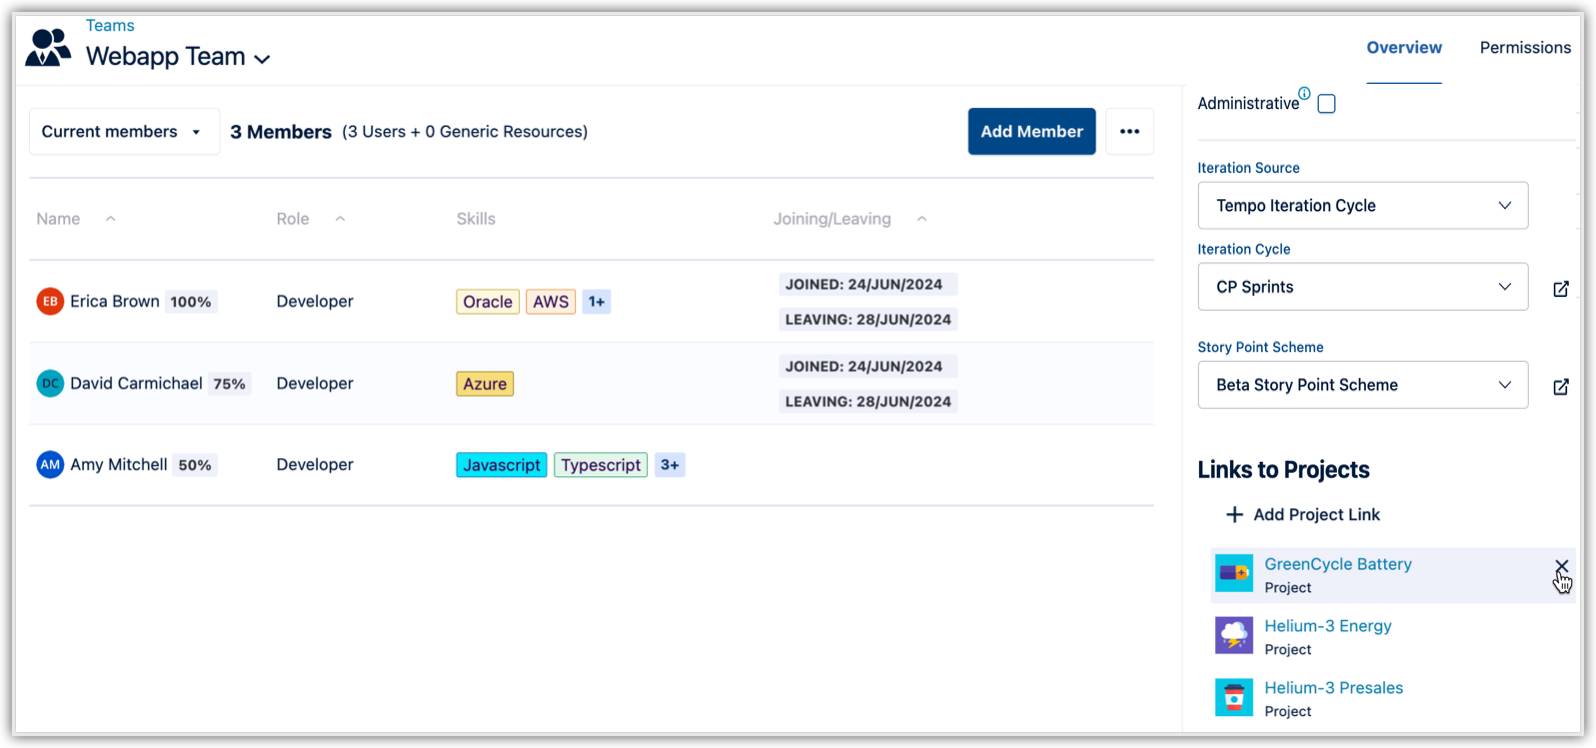This screenshot has height=748, width=1596.
Task: Click the Helium-3 Energy project icon
Action: tap(1234, 636)
